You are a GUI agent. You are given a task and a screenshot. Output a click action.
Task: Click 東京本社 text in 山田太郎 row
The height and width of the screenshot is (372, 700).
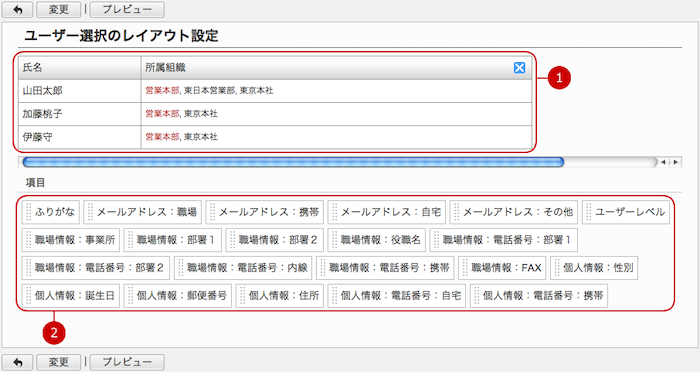[256, 91]
